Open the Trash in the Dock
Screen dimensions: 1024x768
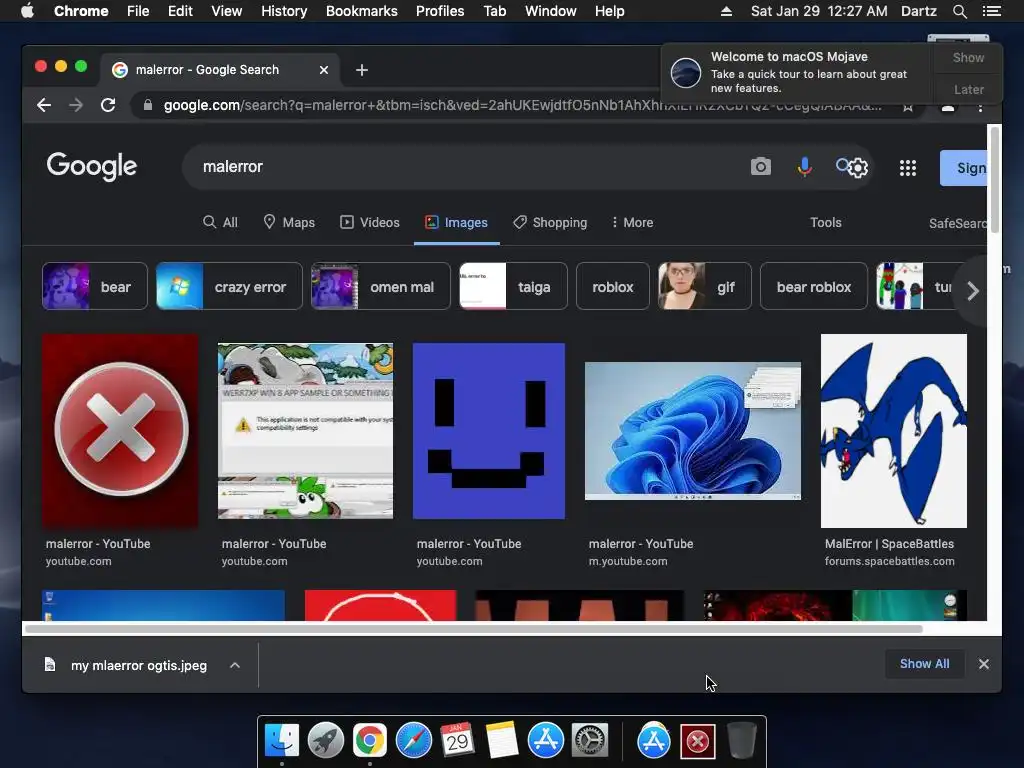pyautogui.click(x=742, y=741)
